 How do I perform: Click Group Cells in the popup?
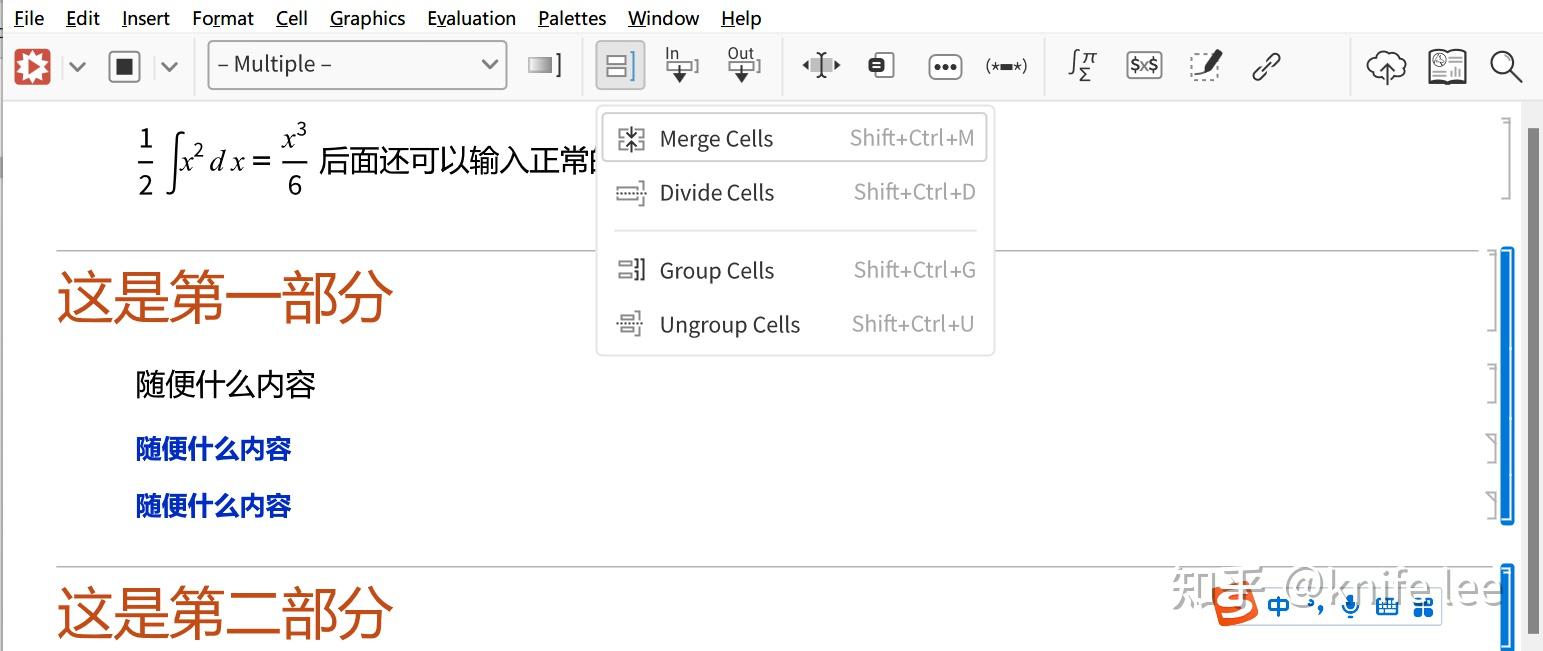click(716, 270)
